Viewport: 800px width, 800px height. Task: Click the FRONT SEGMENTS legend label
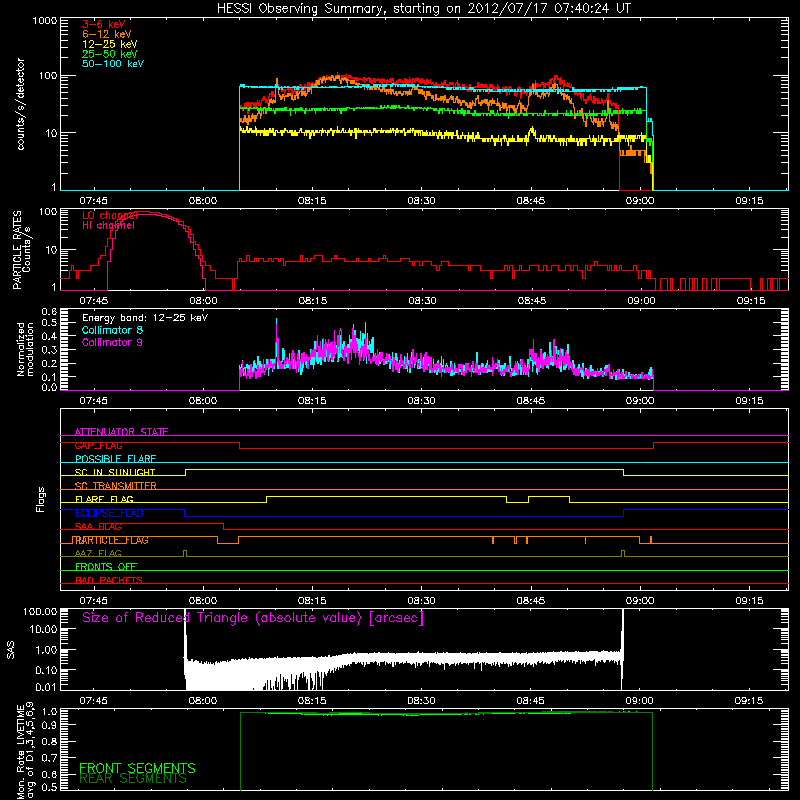point(137,768)
